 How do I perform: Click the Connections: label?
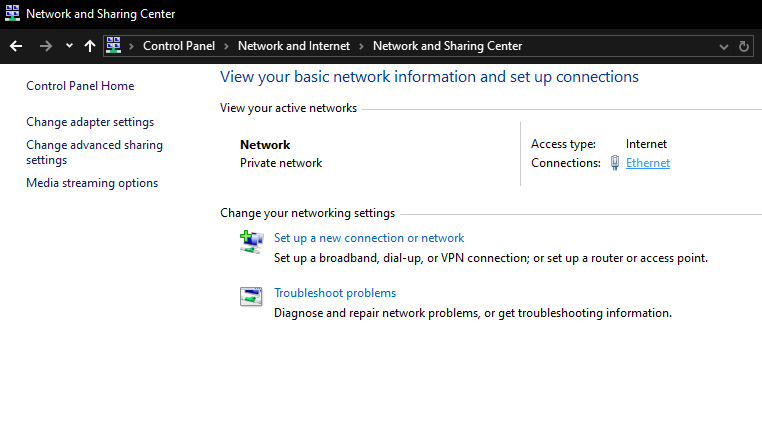click(x=566, y=163)
